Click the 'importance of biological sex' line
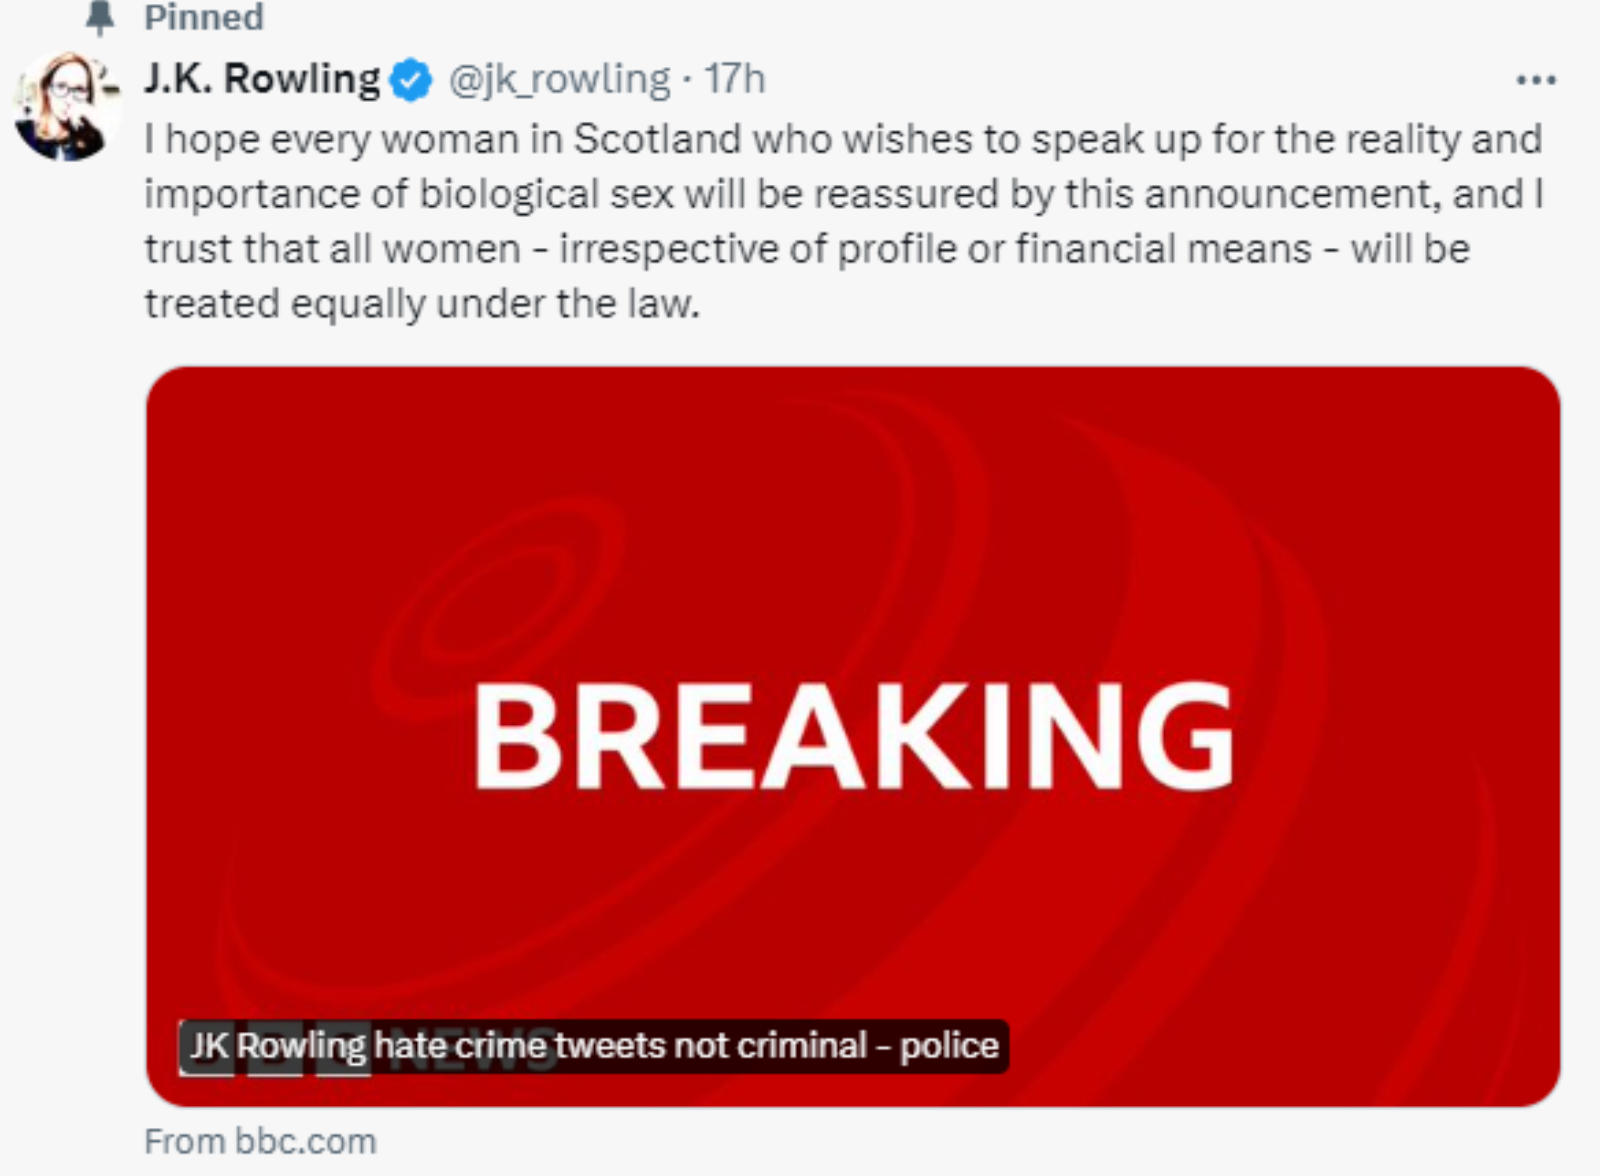 (844, 195)
